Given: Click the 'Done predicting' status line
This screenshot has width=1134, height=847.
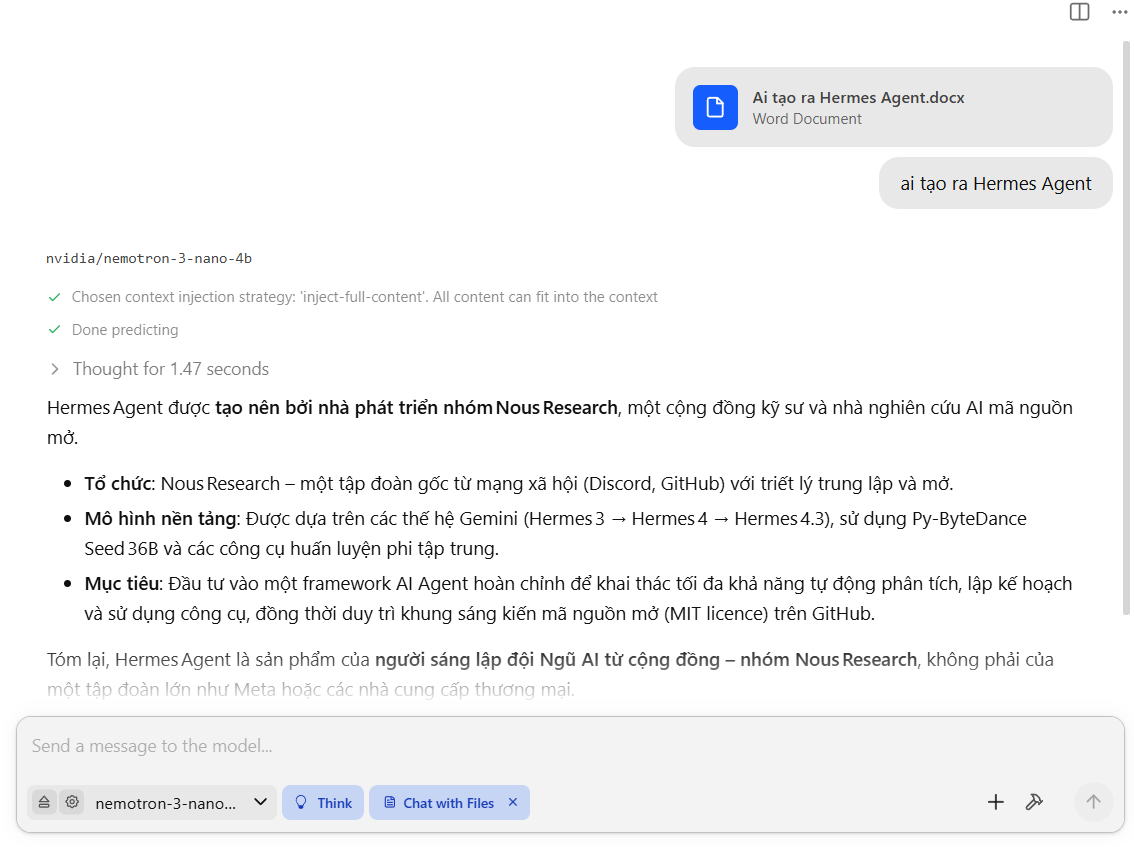Looking at the screenshot, I should 124,330.
